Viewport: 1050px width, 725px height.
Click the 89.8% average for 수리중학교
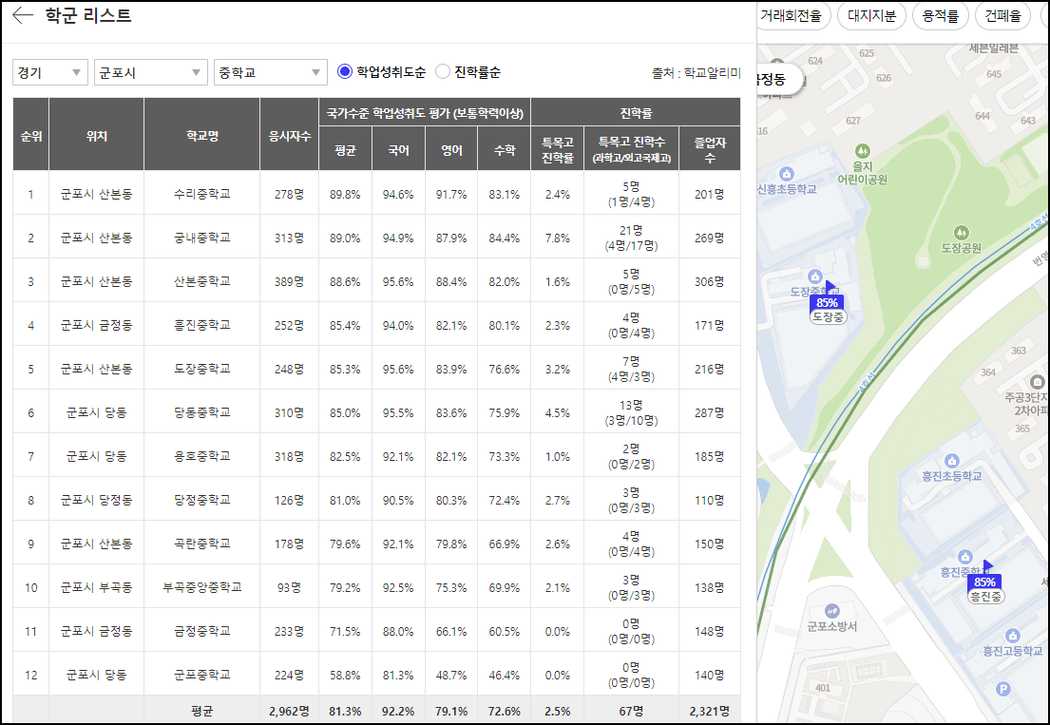coord(345,194)
